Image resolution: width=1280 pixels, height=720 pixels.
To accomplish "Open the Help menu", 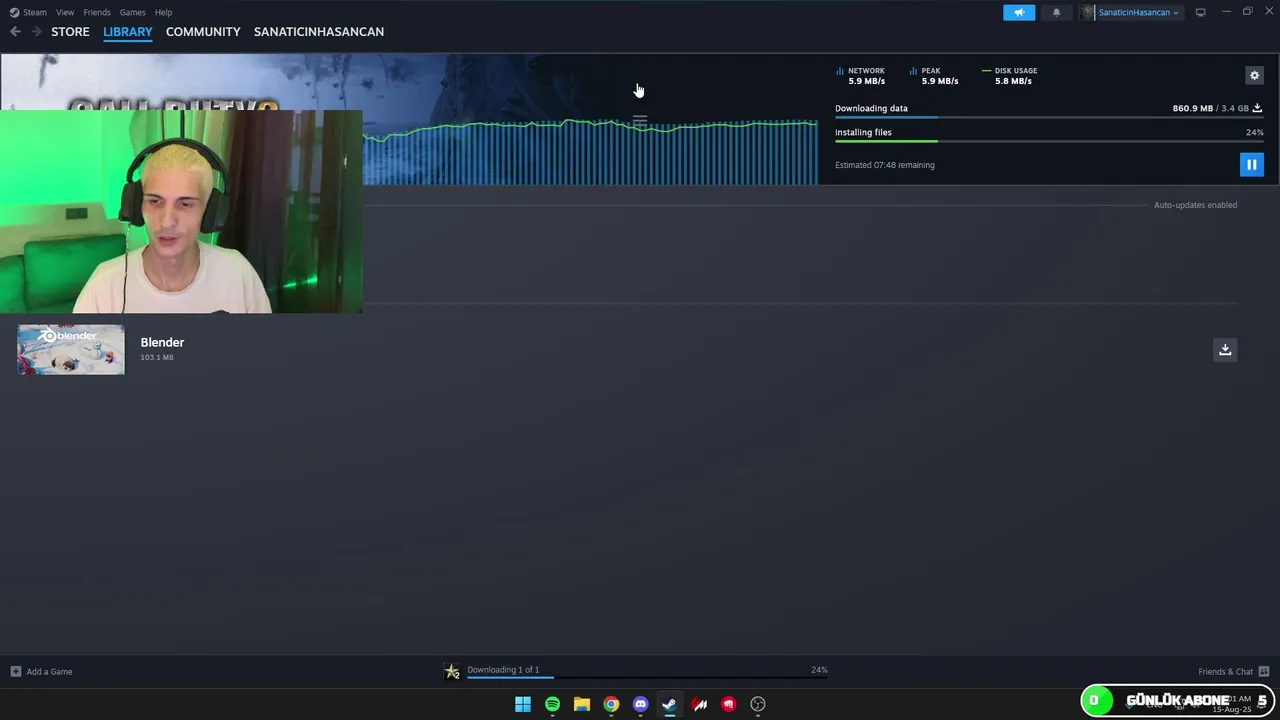I will (x=163, y=12).
